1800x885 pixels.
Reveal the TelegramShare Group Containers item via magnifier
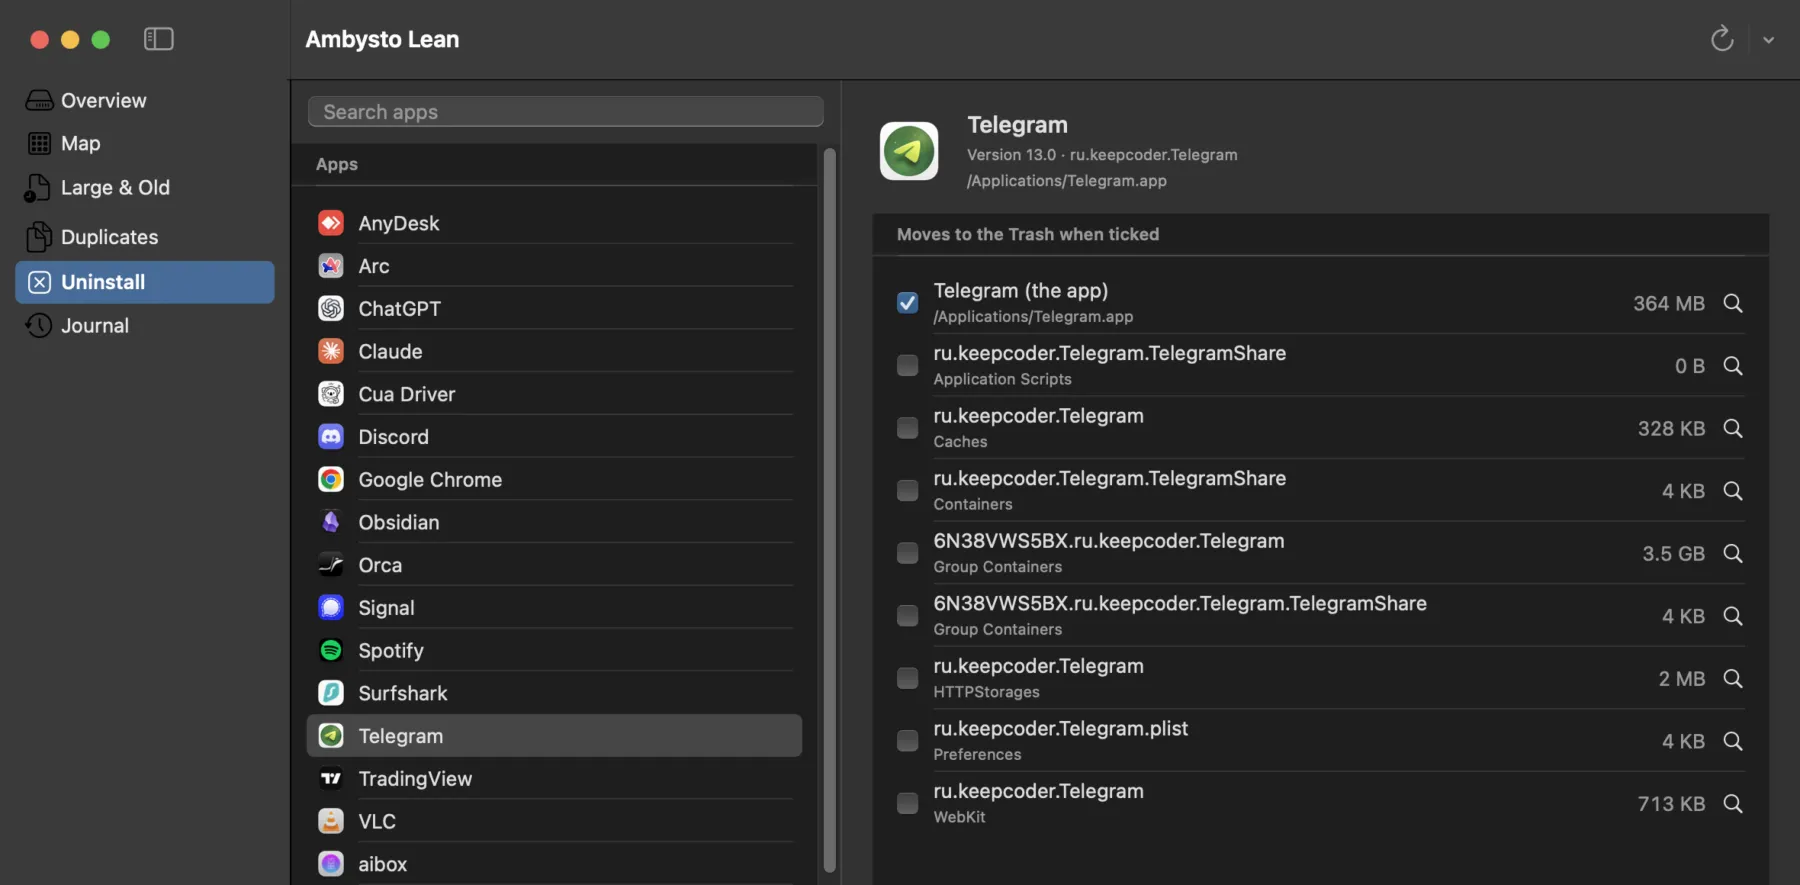[1733, 616]
